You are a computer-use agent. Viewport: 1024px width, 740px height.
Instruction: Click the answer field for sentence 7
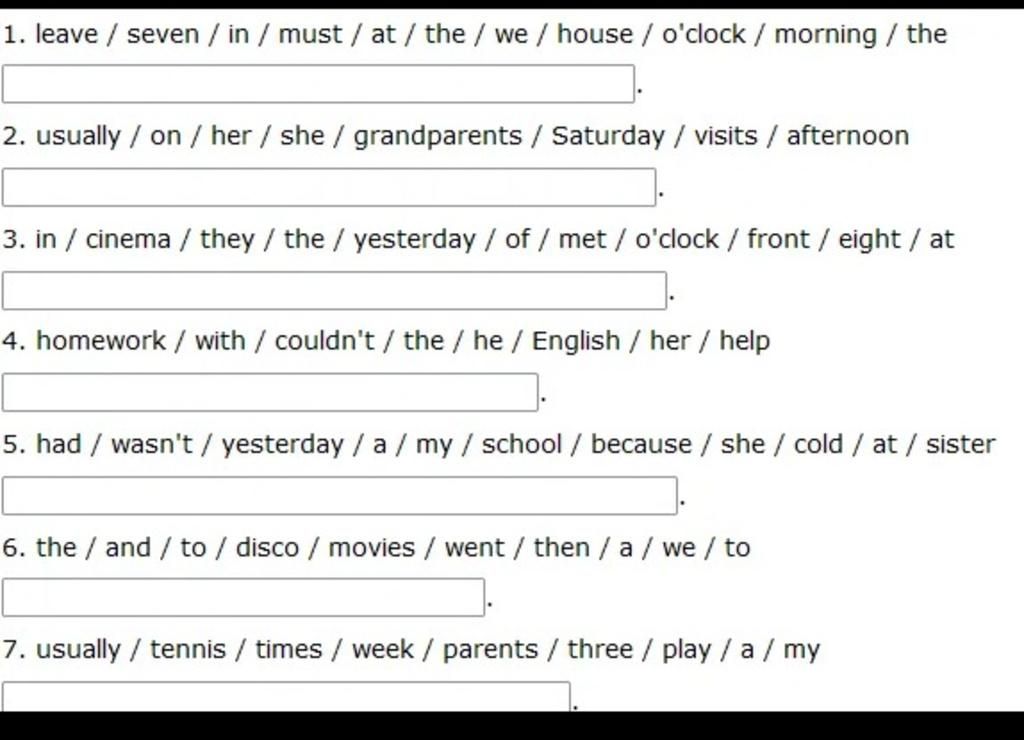[x=286, y=697]
